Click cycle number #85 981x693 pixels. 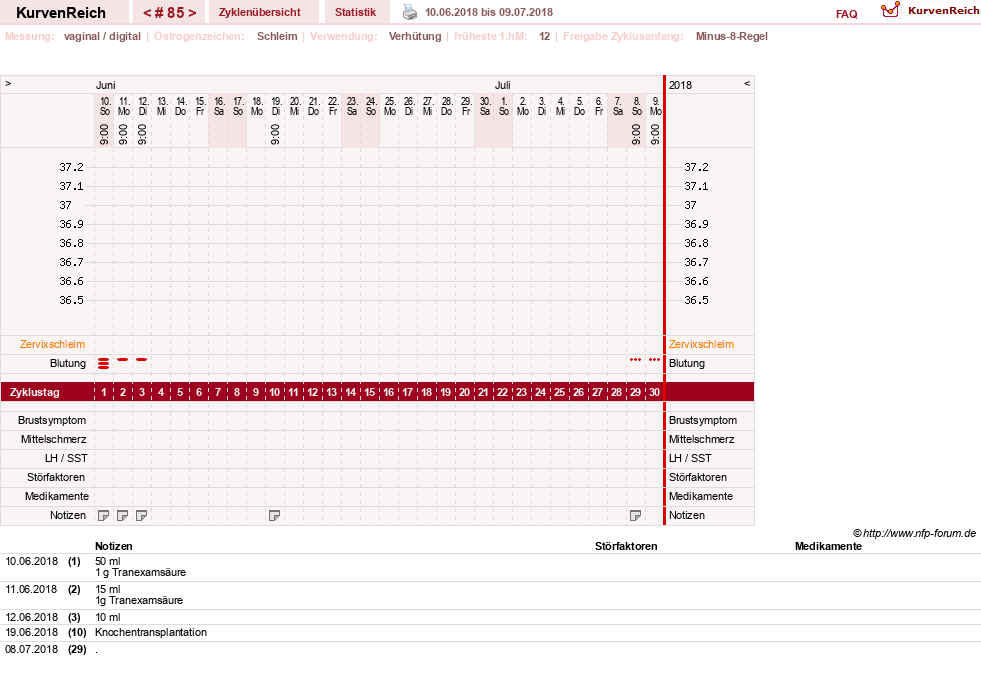point(170,13)
